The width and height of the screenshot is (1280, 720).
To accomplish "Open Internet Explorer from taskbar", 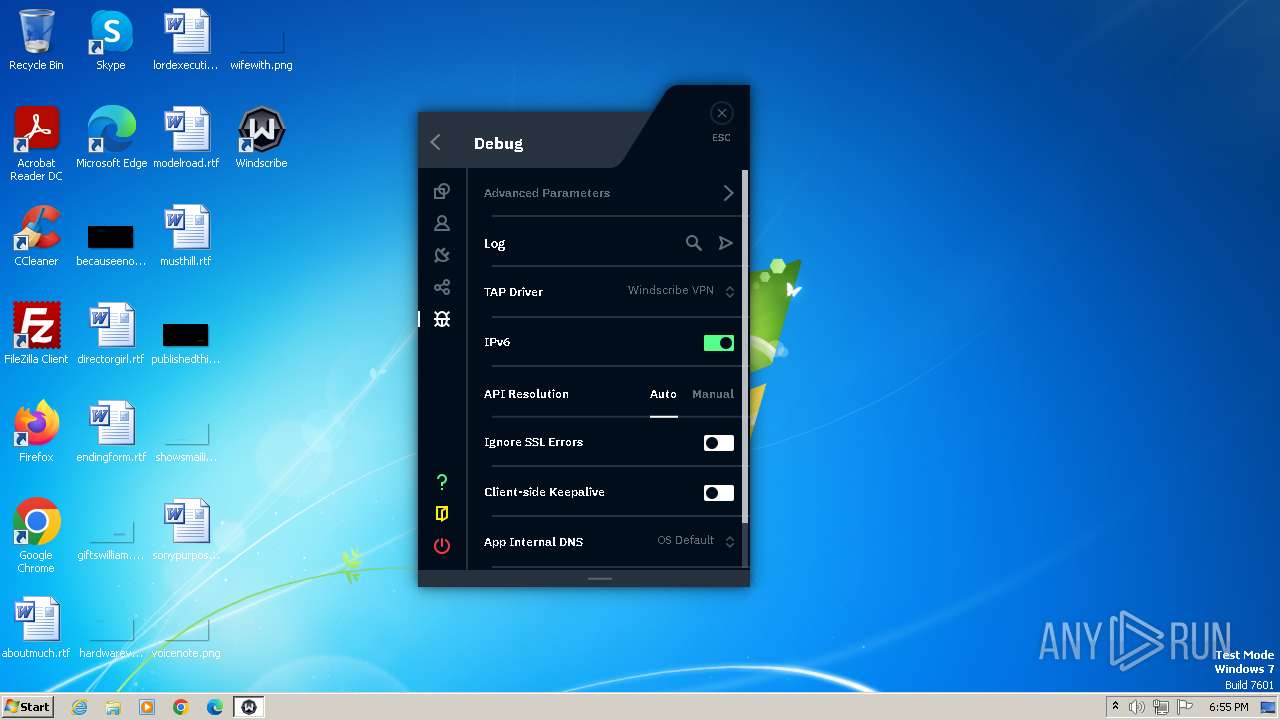I will tap(80, 707).
